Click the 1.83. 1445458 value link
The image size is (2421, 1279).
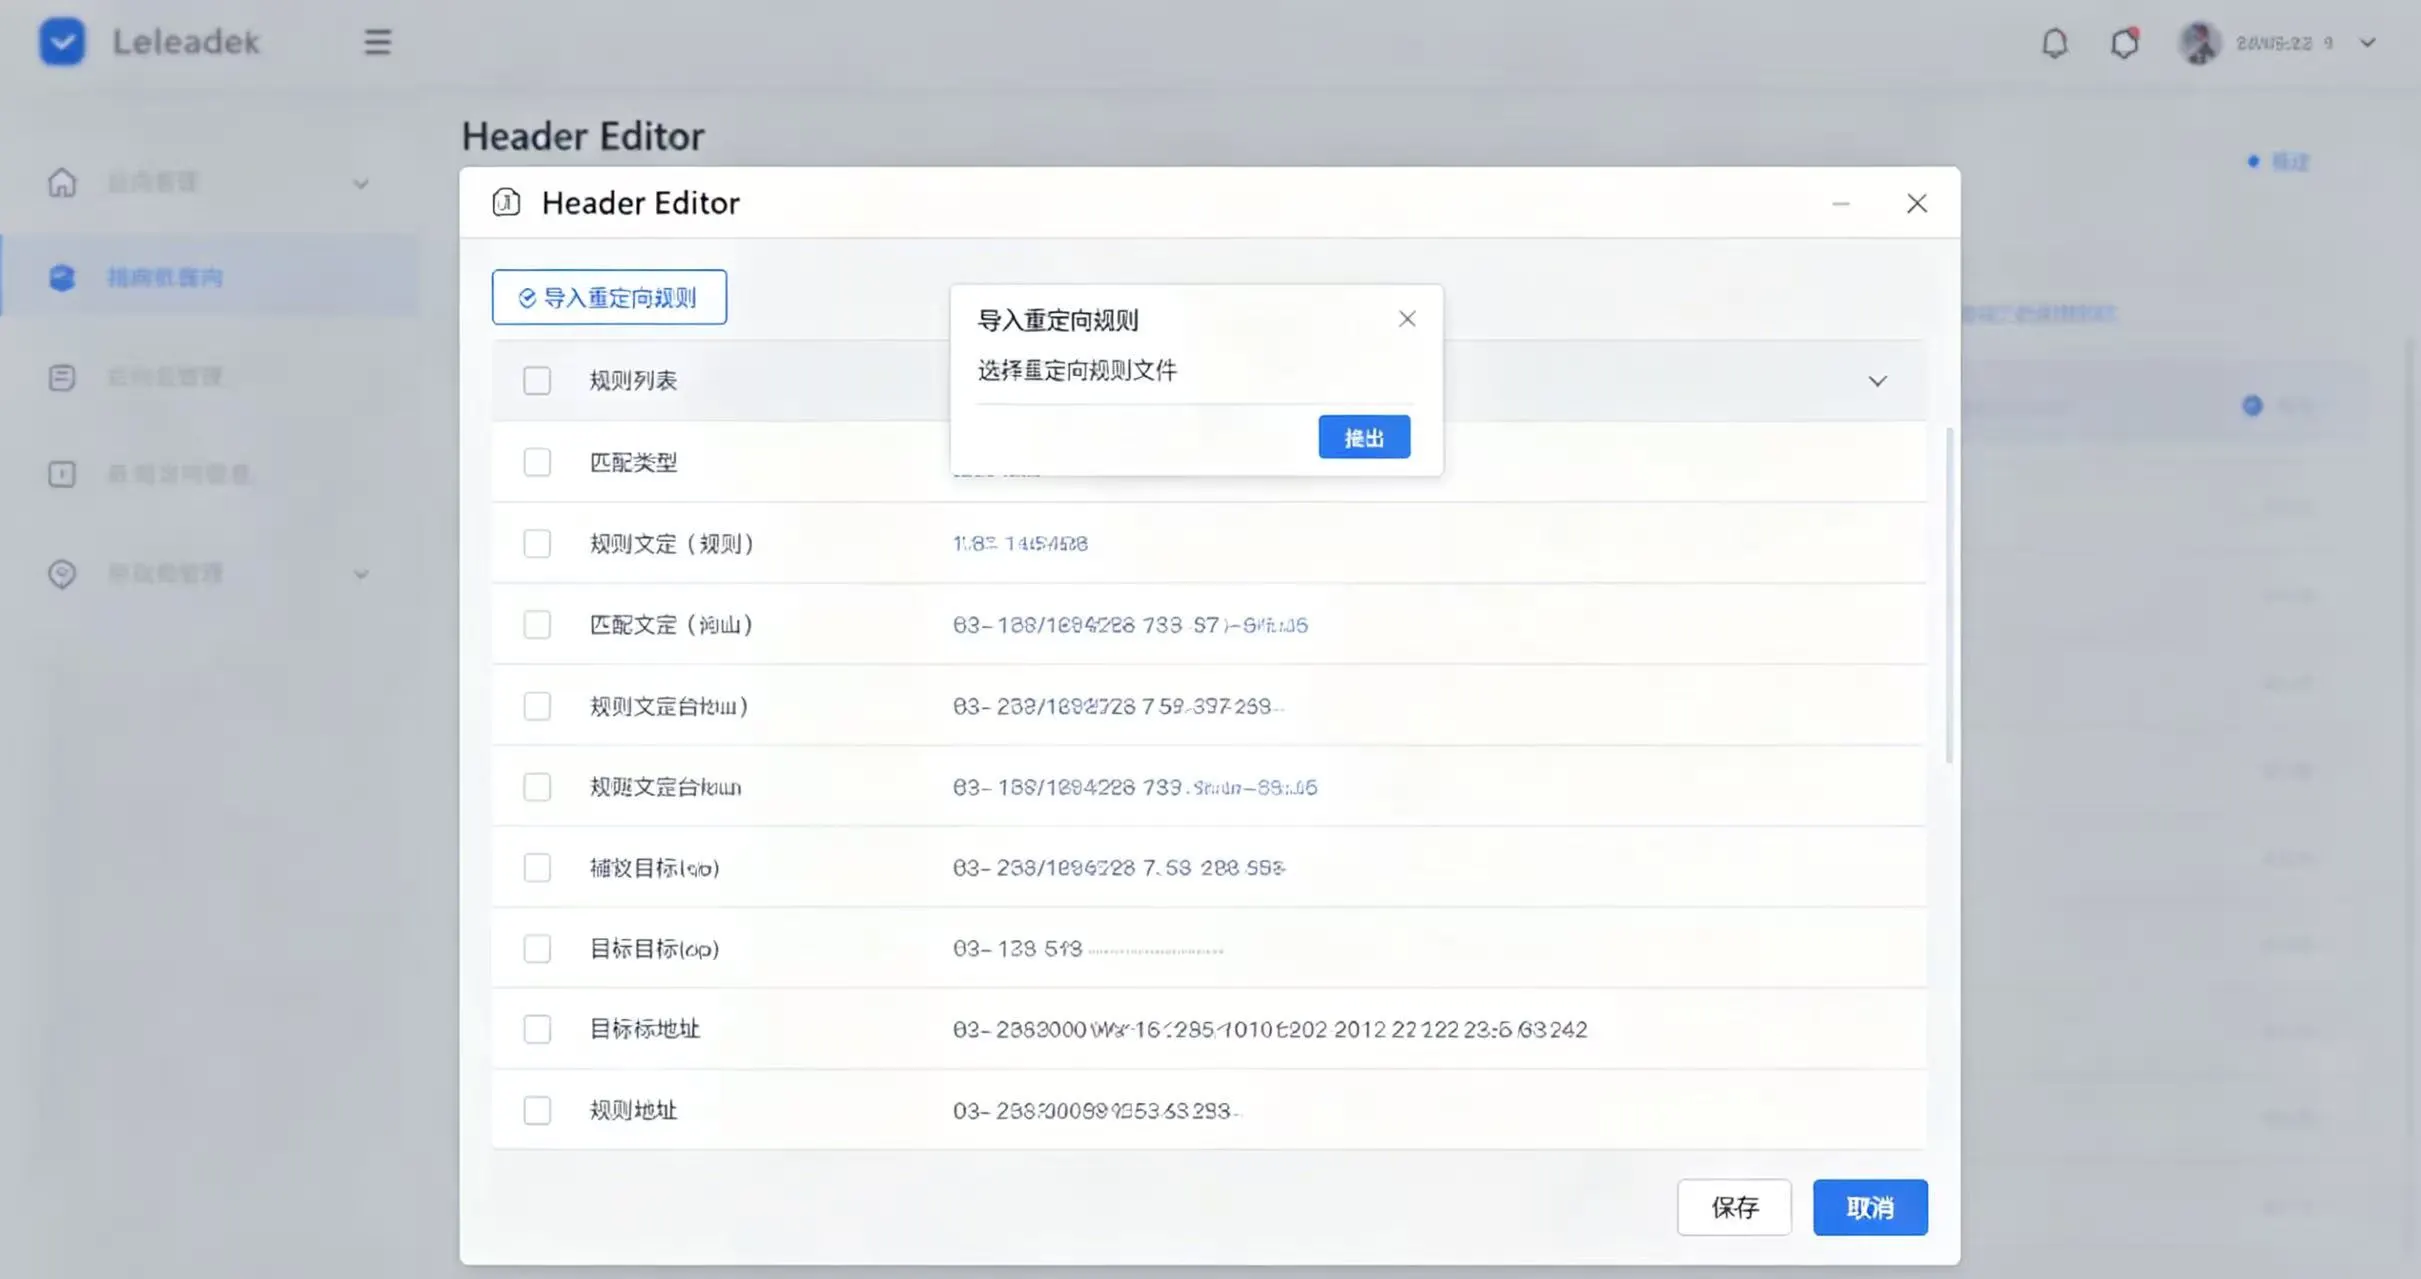click(x=1020, y=543)
